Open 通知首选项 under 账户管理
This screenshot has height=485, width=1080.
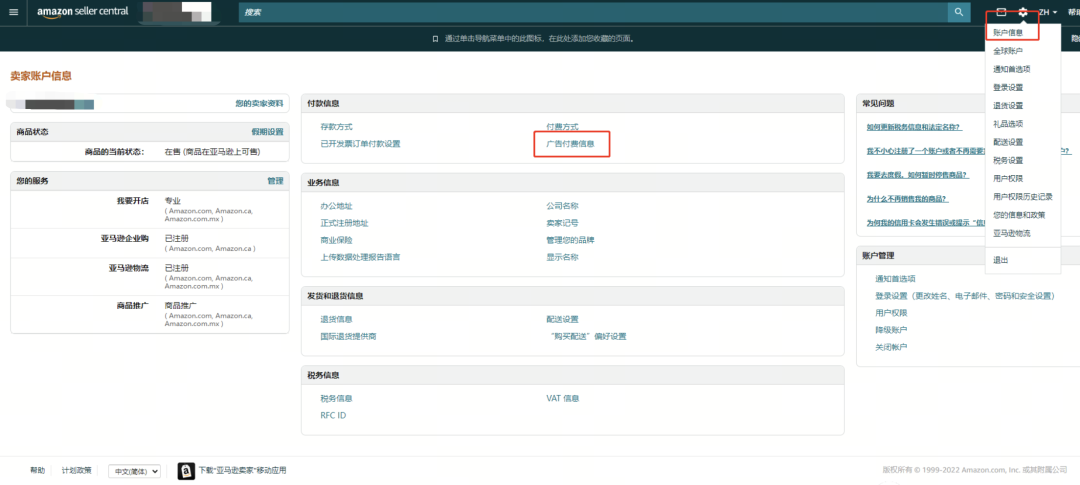tap(895, 279)
